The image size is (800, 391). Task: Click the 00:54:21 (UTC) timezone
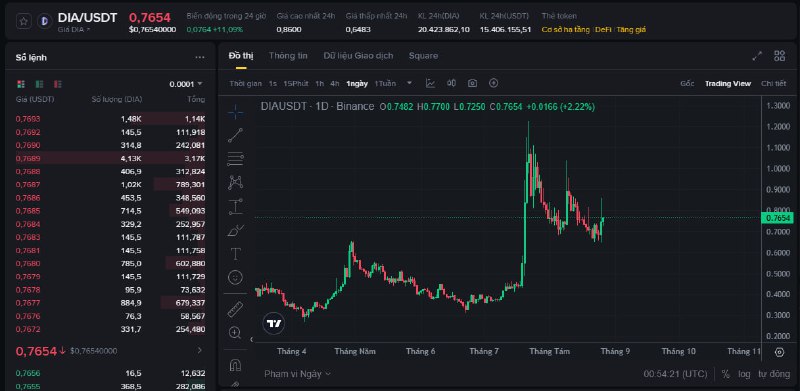675,374
